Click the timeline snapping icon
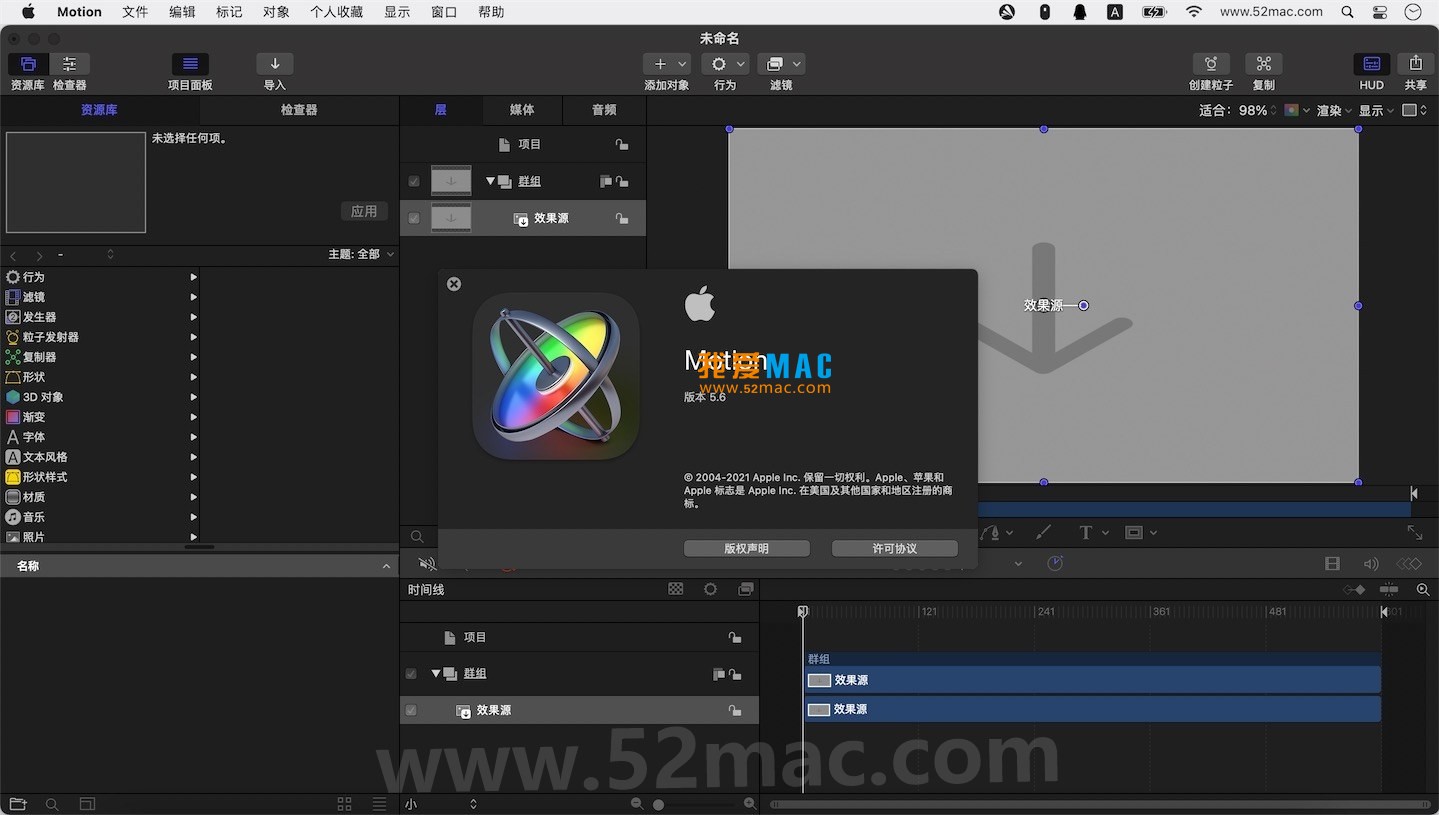1439x815 pixels. 1389,590
